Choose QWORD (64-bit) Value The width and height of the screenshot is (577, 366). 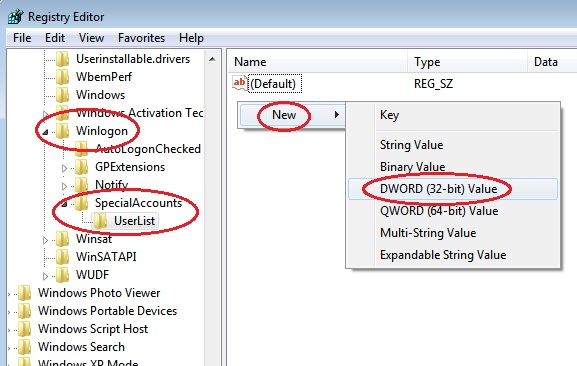453,211
